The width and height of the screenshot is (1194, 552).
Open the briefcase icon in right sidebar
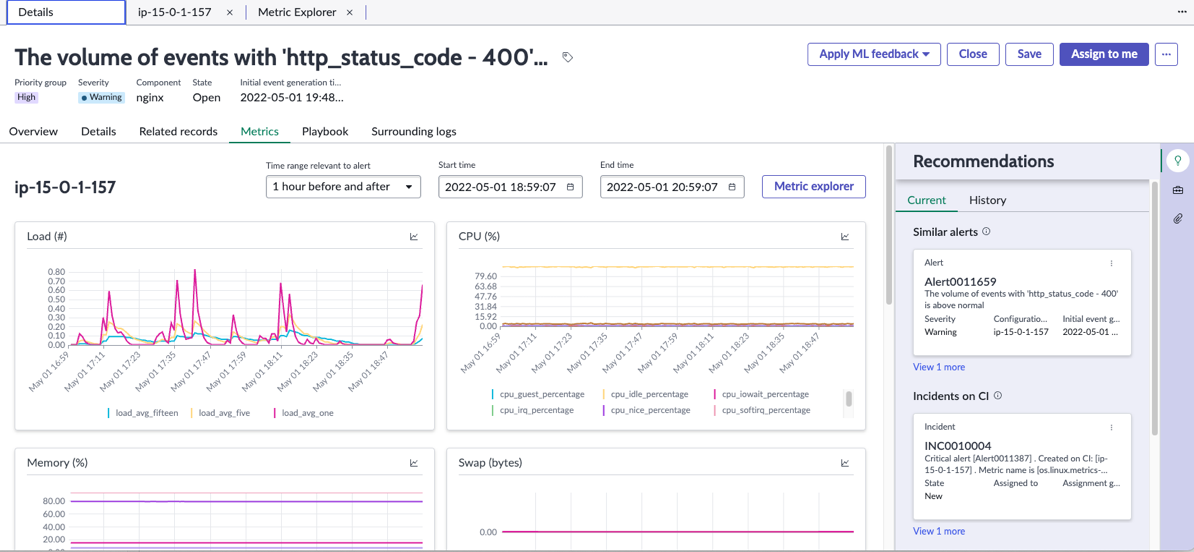1177,190
